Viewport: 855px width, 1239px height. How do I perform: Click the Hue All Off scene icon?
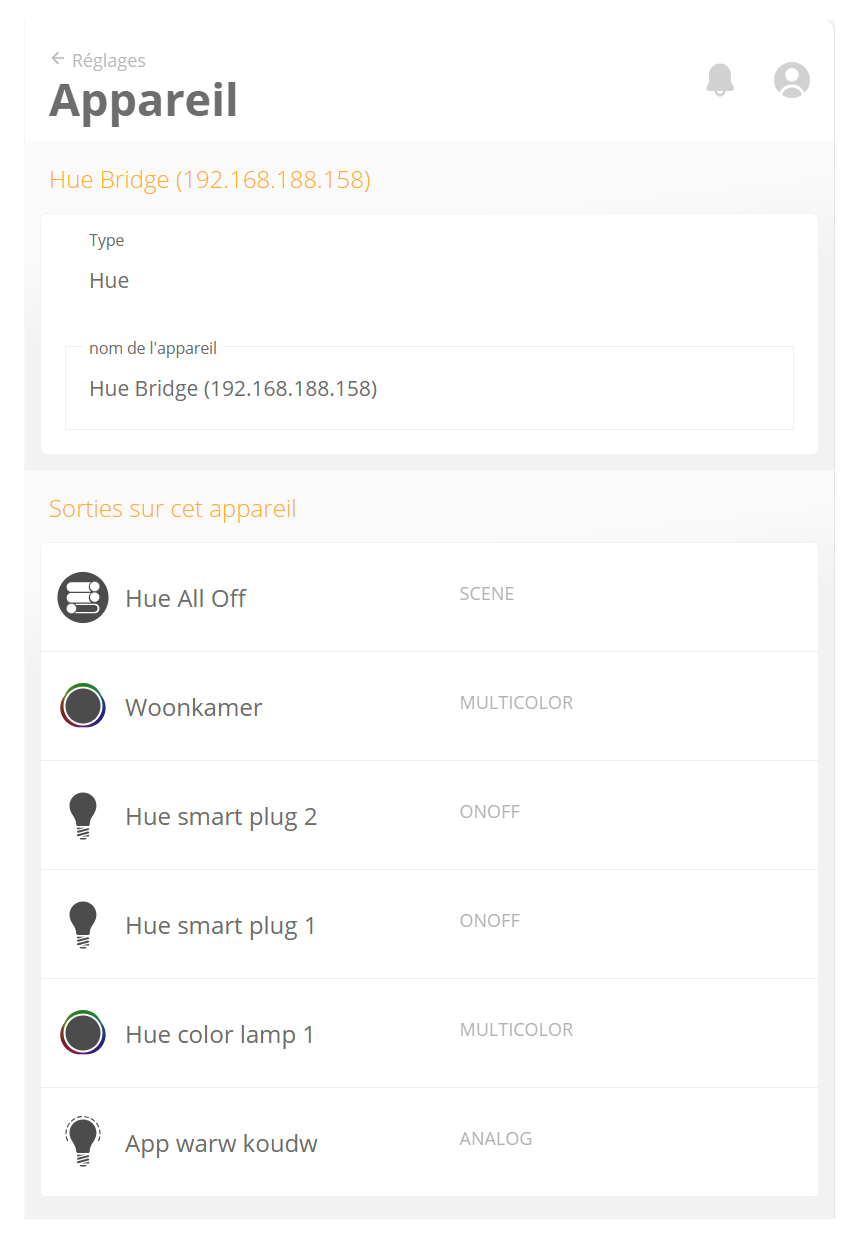[82, 598]
